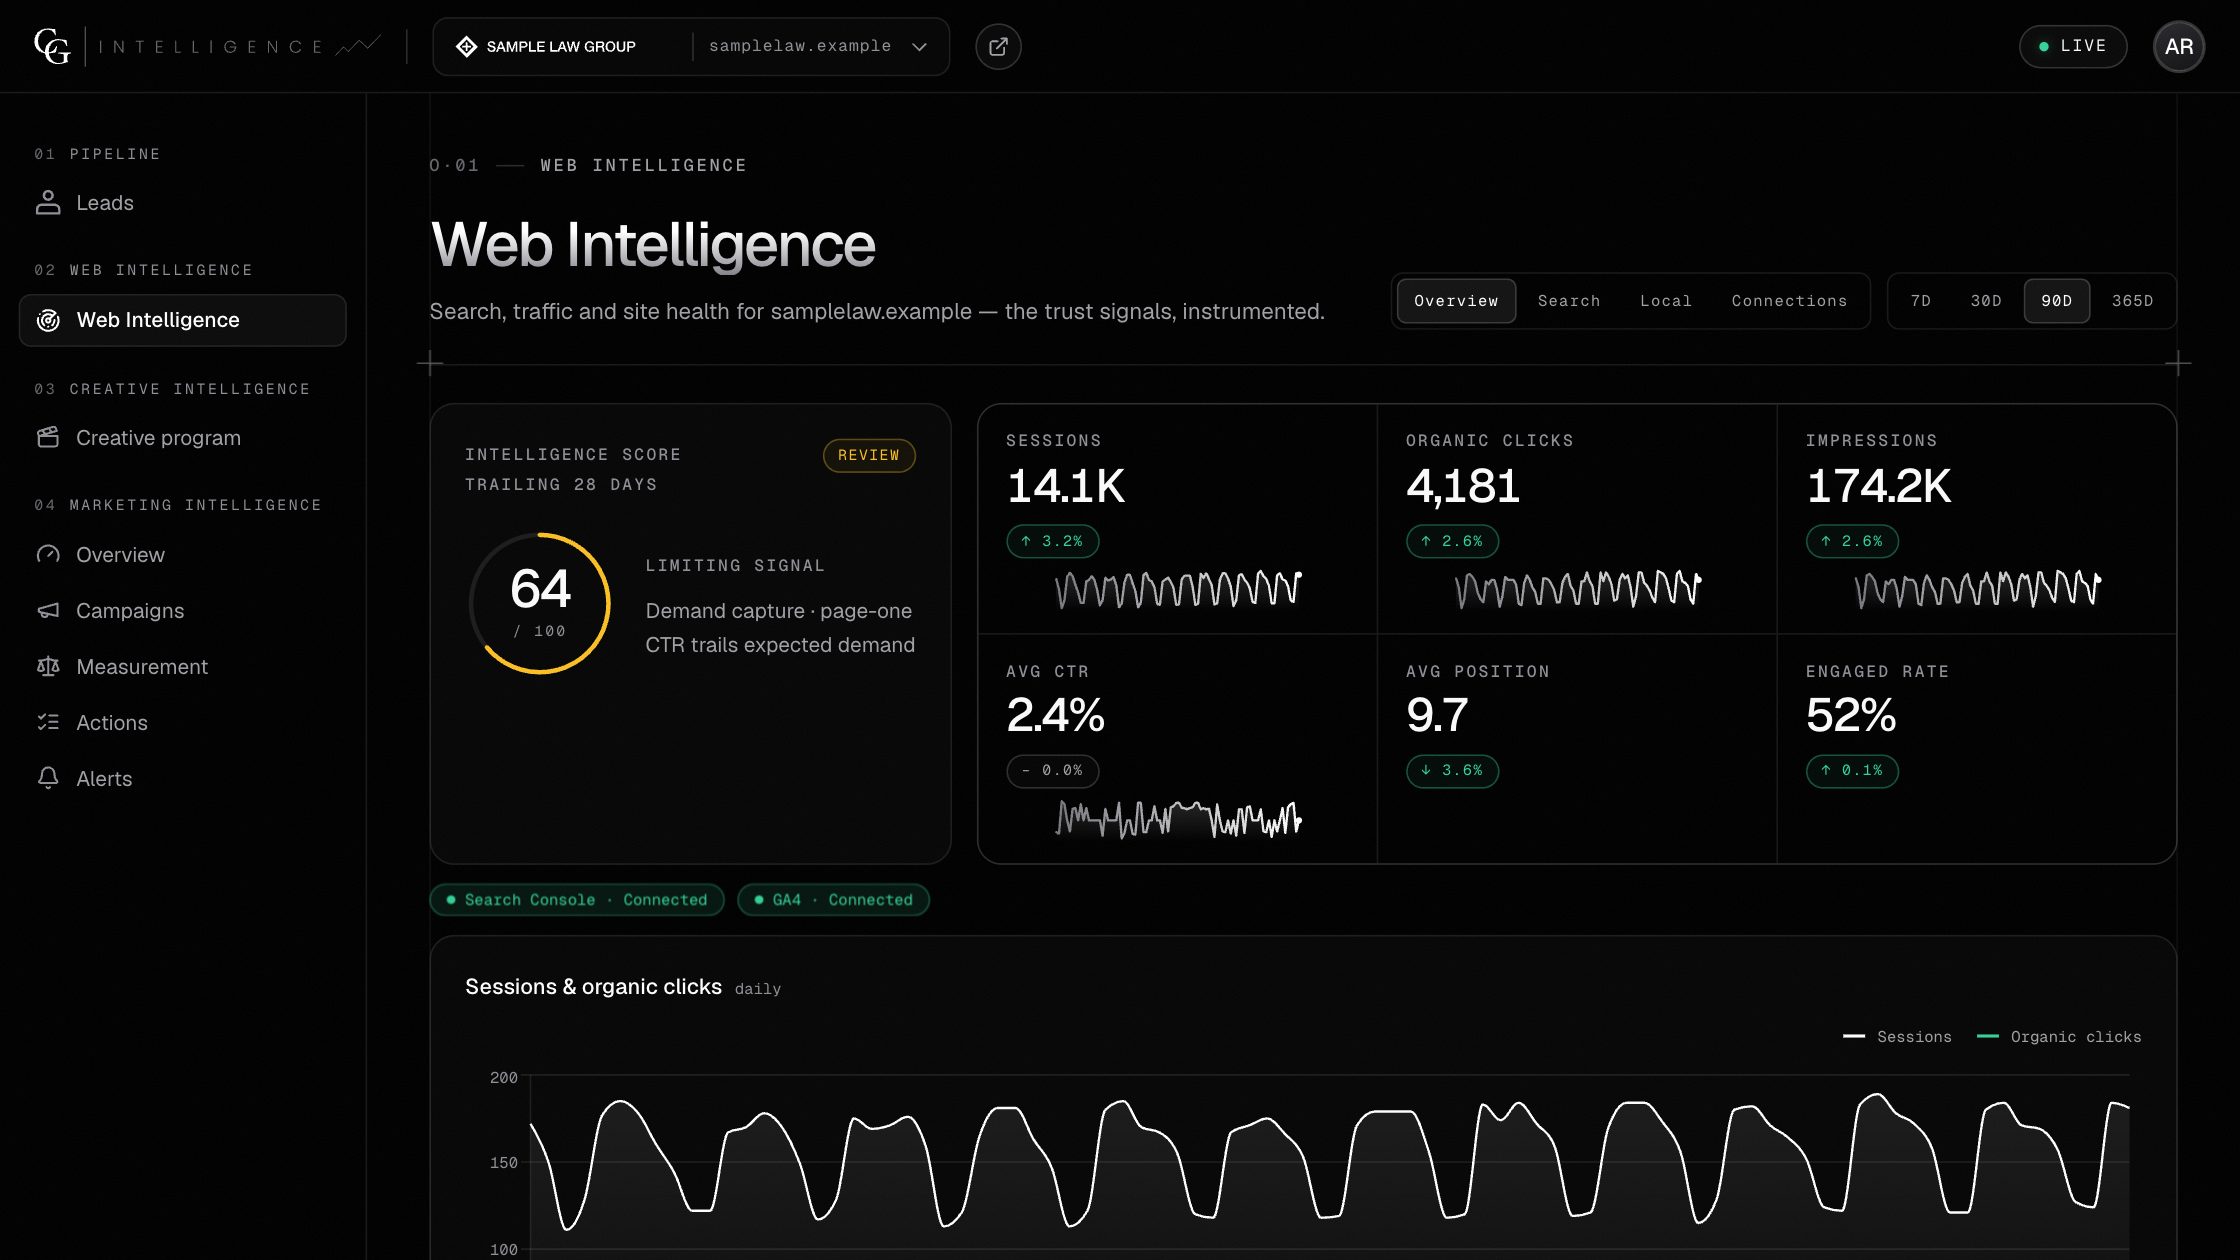Go to Measurement in sidebar

point(183,666)
